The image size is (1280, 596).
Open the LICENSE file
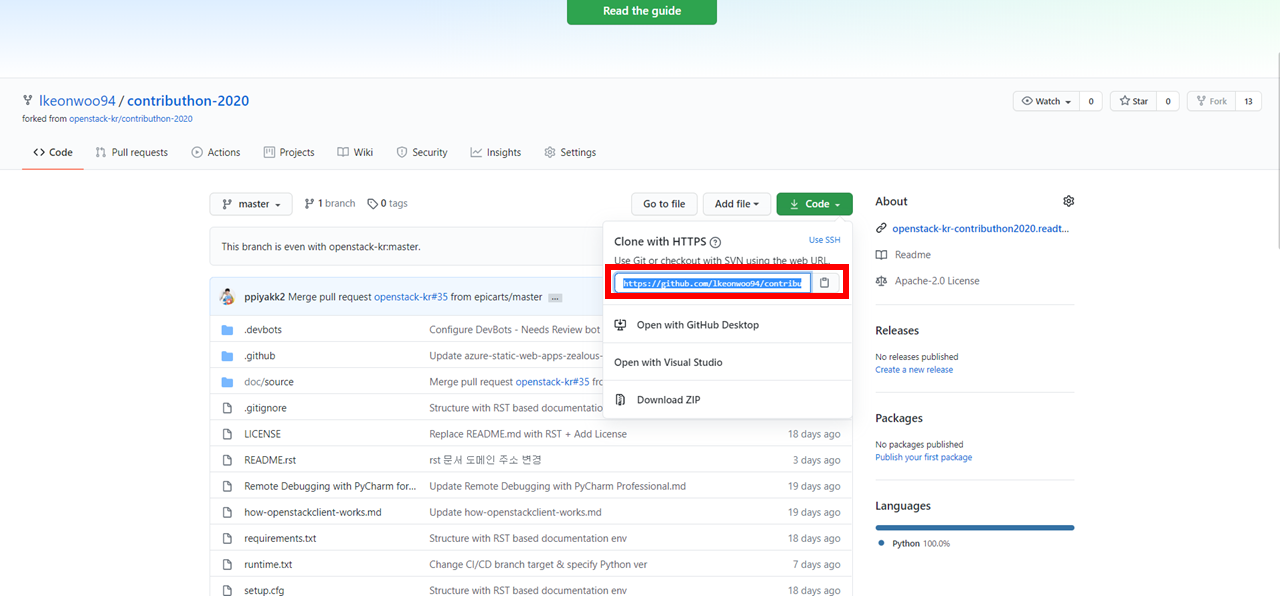point(262,434)
